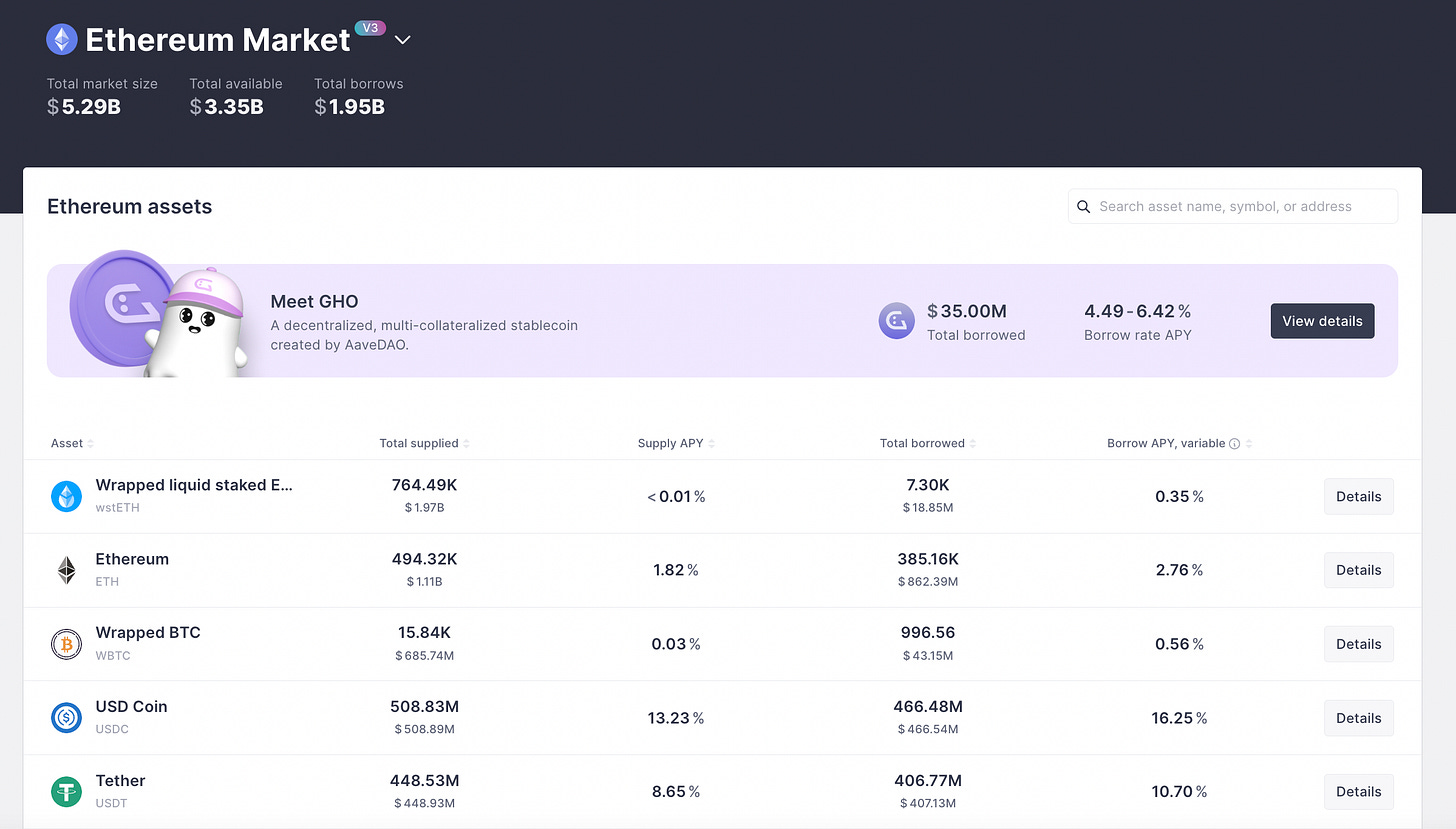The width and height of the screenshot is (1456, 829).
Task: Click the Total market size value $5.29B
Action: pyautogui.click(x=84, y=107)
